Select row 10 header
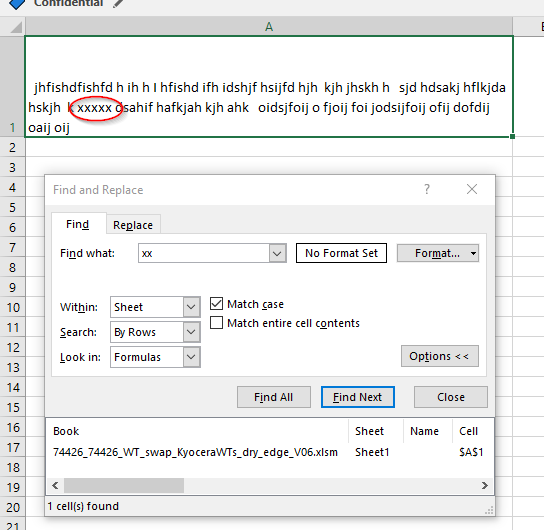 12,307
